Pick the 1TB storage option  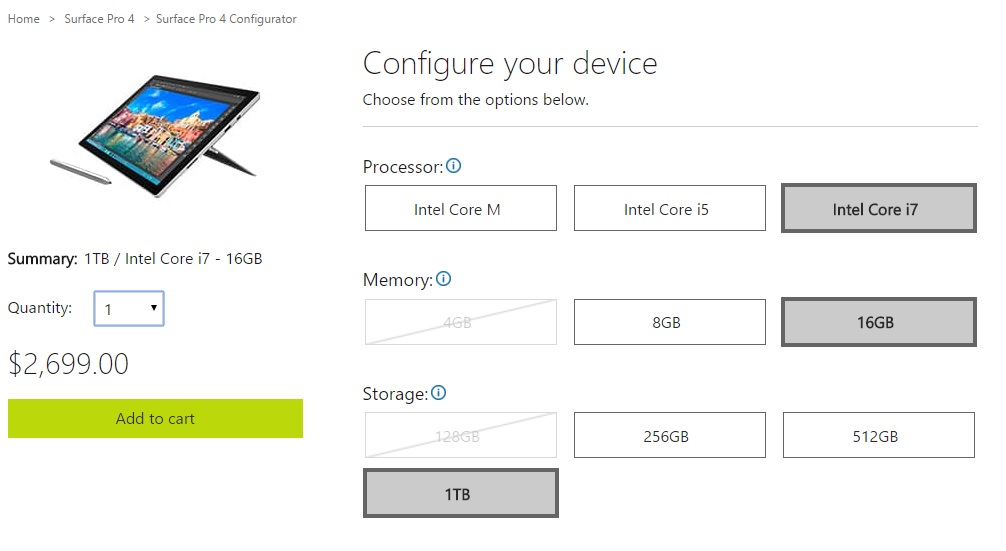coord(460,494)
